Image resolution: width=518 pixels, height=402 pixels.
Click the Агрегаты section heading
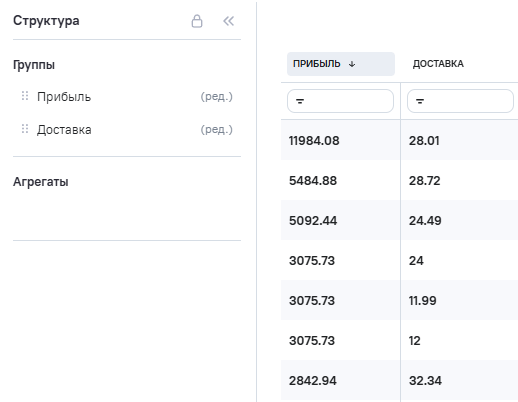pos(41,182)
